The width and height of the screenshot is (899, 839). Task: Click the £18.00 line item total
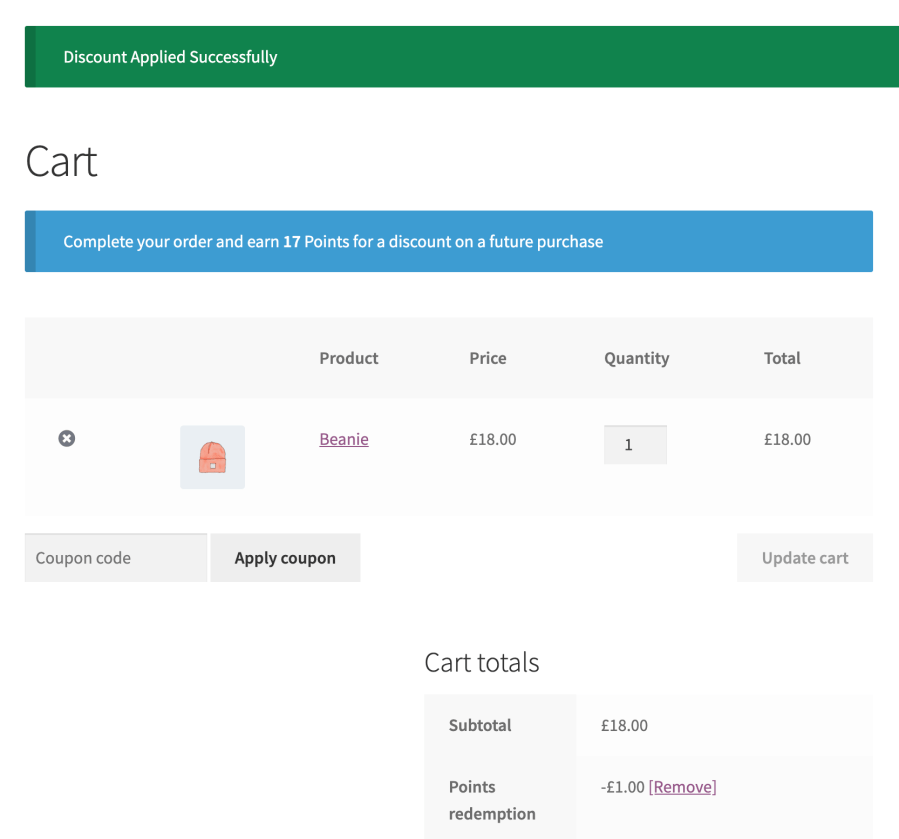pos(786,439)
